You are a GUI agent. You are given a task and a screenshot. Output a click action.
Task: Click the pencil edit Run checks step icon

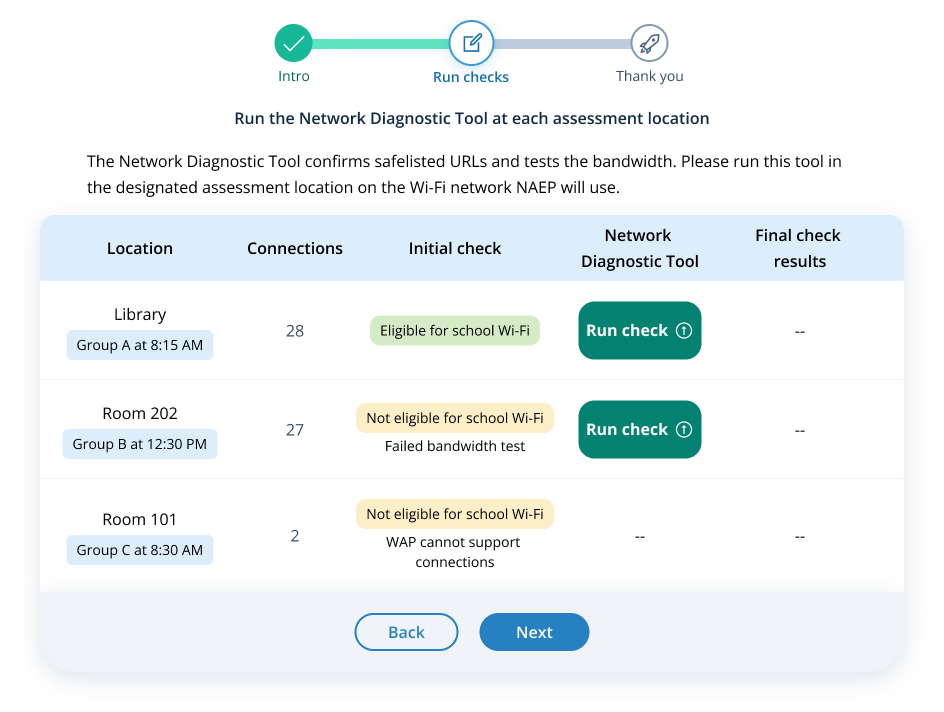pos(472,44)
